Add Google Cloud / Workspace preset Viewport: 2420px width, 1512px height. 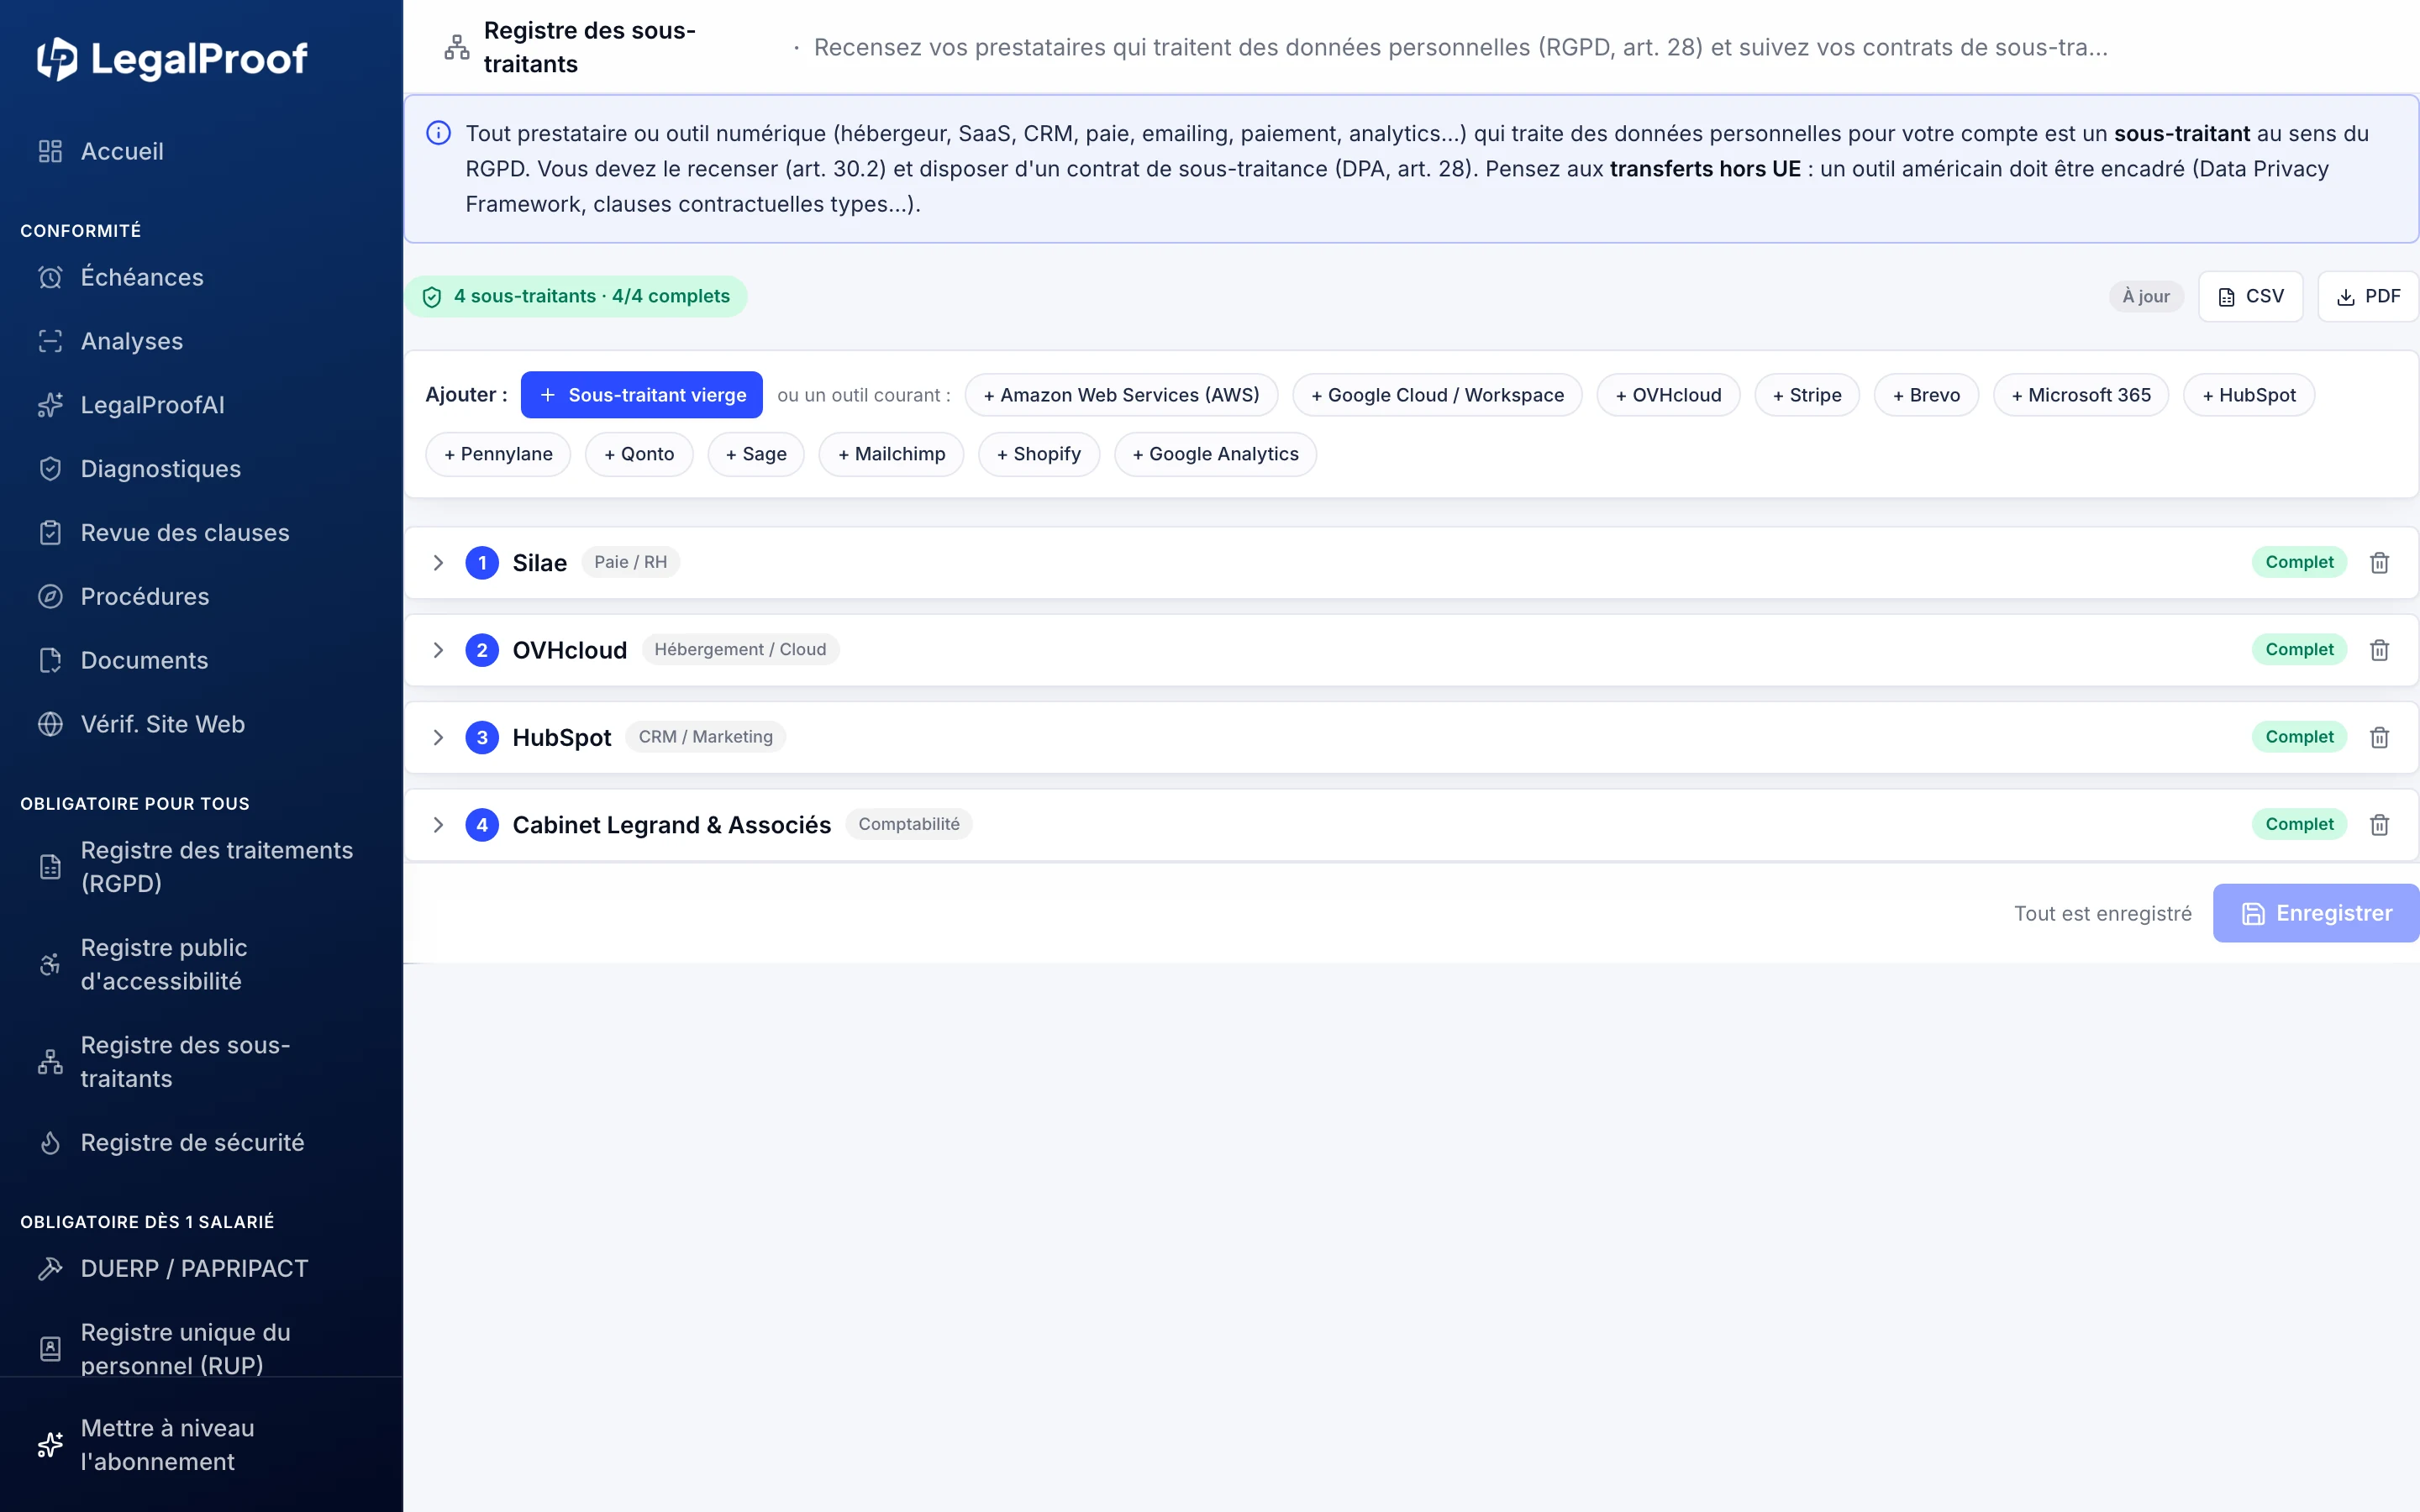1437,395
